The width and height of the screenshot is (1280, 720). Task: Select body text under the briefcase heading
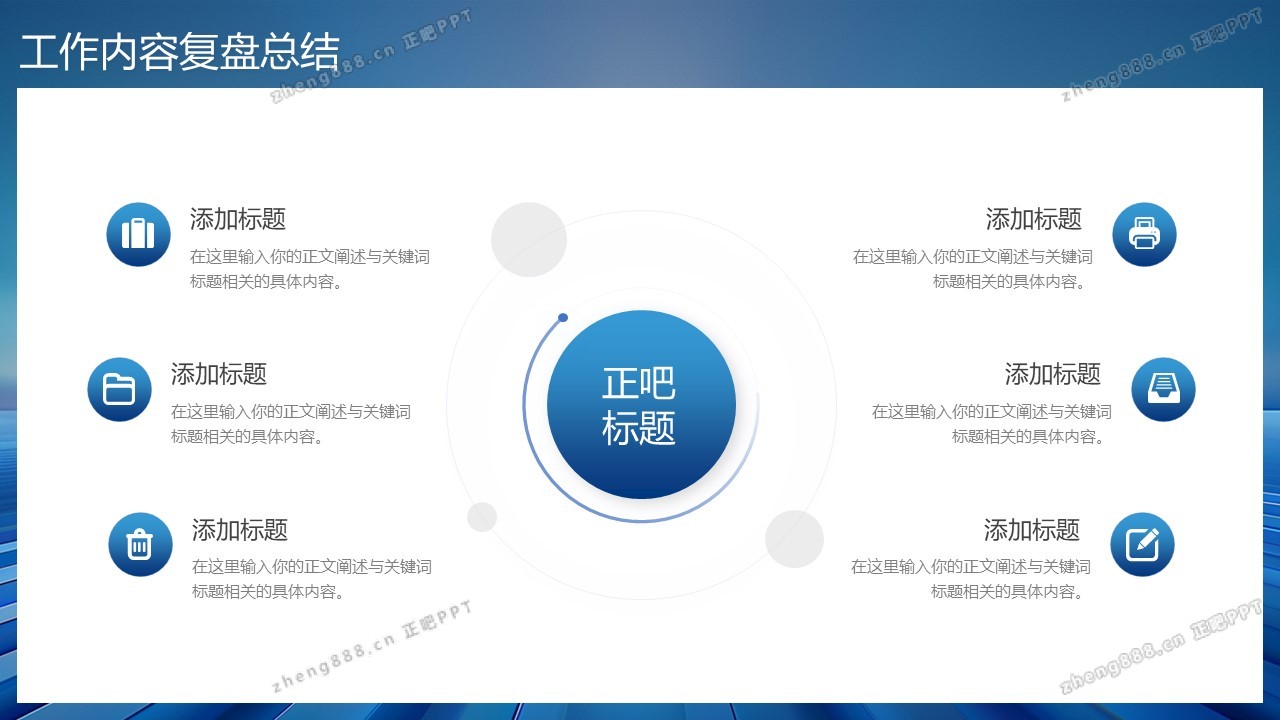click(x=310, y=269)
